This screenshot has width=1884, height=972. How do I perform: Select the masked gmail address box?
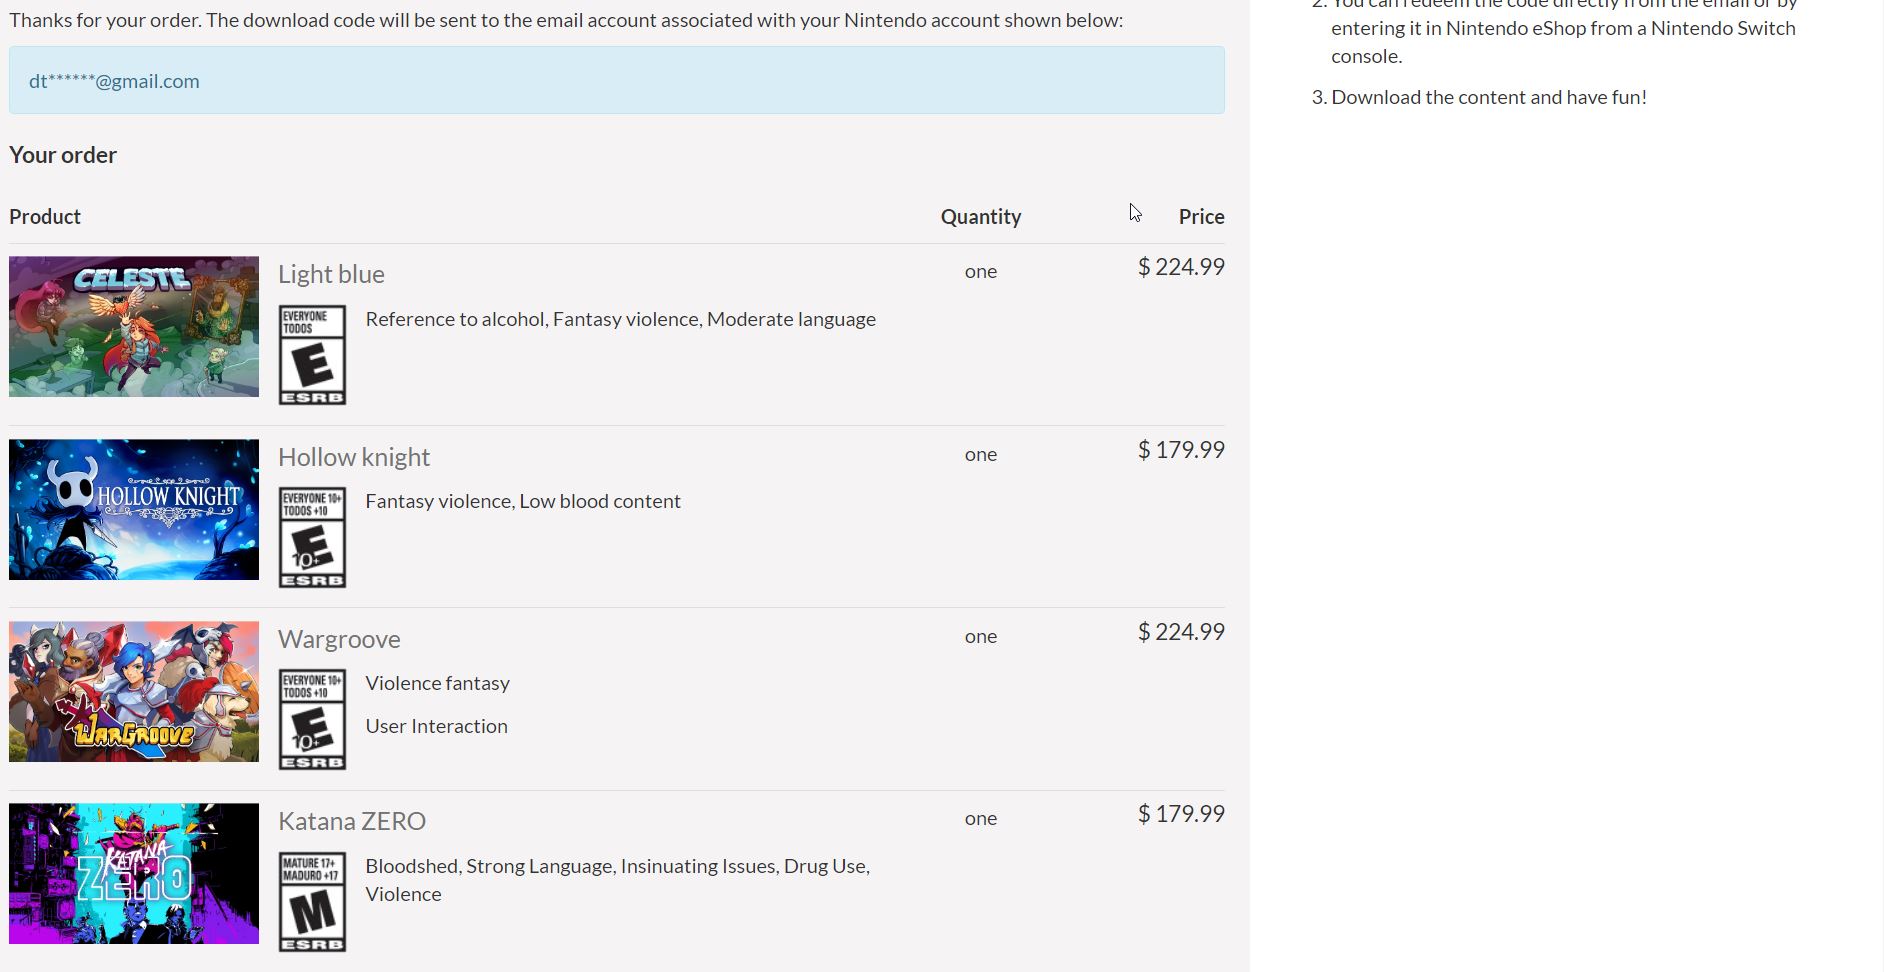pos(617,80)
